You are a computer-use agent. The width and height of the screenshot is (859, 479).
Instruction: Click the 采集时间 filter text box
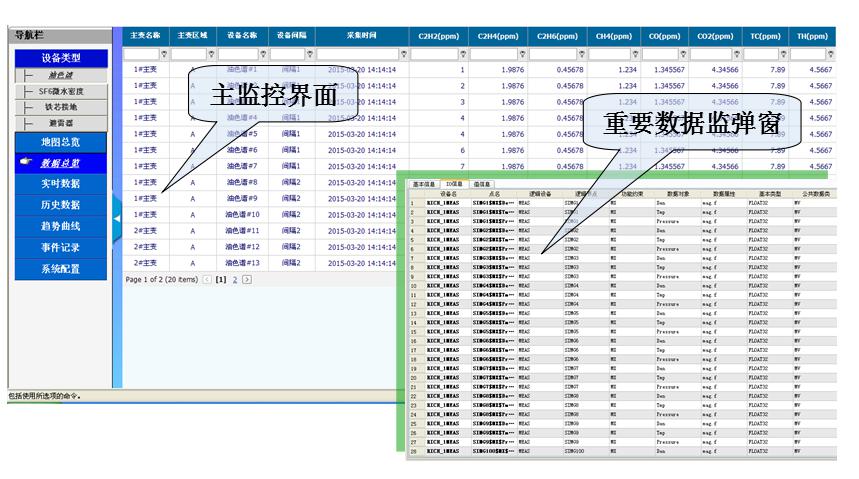click(358, 54)
